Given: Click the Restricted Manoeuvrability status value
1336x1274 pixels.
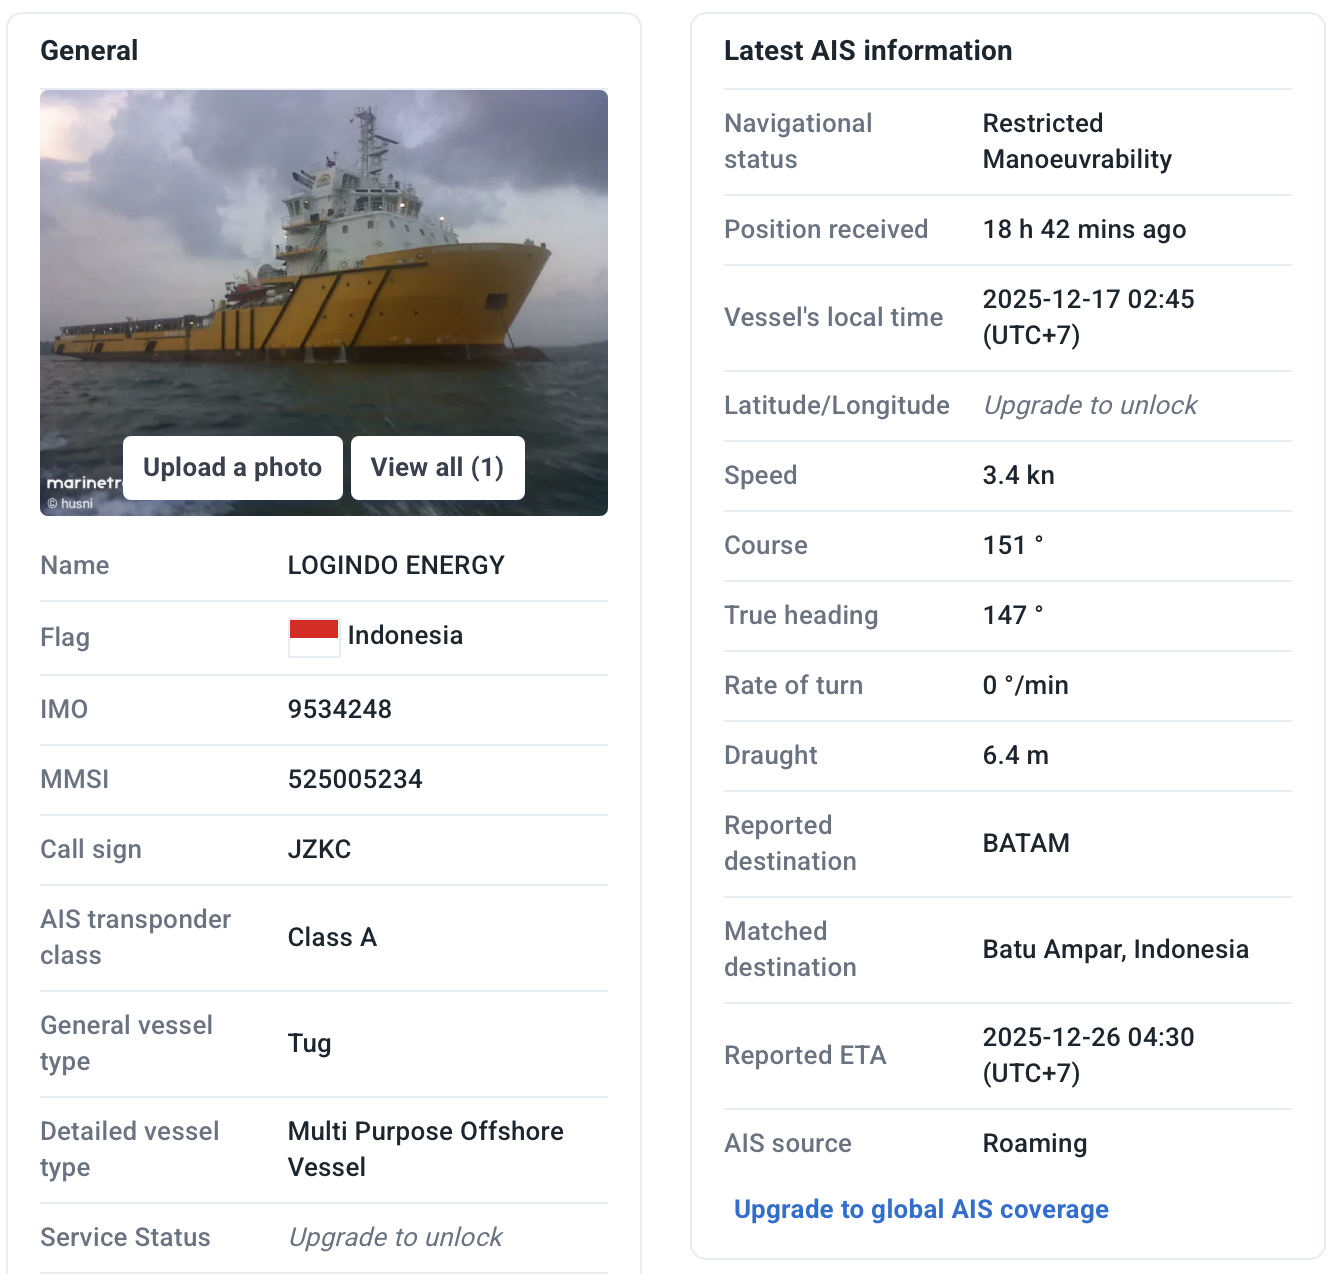Looking at the screenshot, I should click(1077, 142).
